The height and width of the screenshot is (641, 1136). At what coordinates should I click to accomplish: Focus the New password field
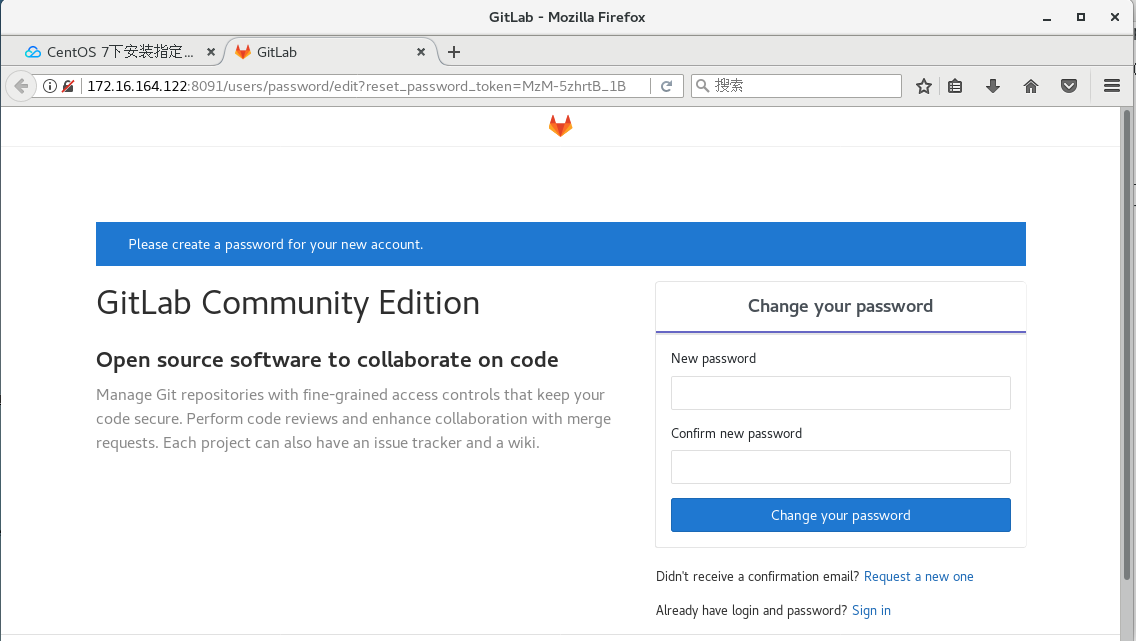click(x=840, y=393)
